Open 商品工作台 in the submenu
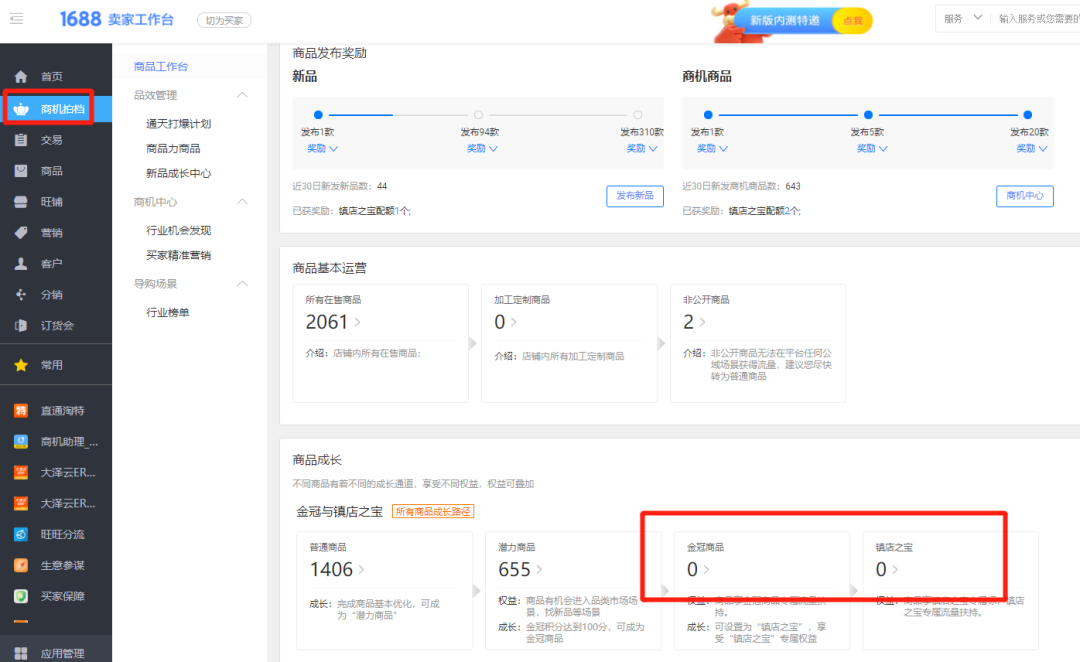Screen dimensions: 1080x662 [161, 67]
